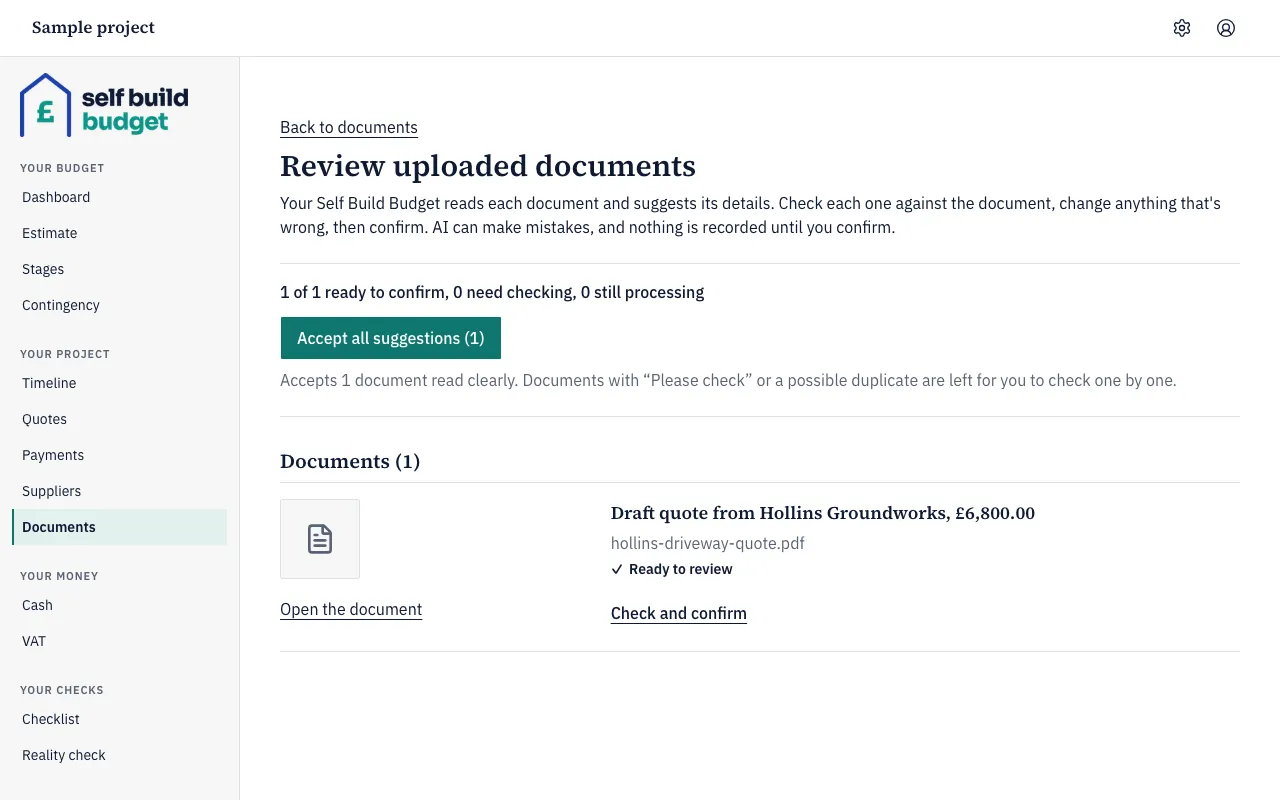
Task: Select Documents in the sidebar
Action: point(119,527)
